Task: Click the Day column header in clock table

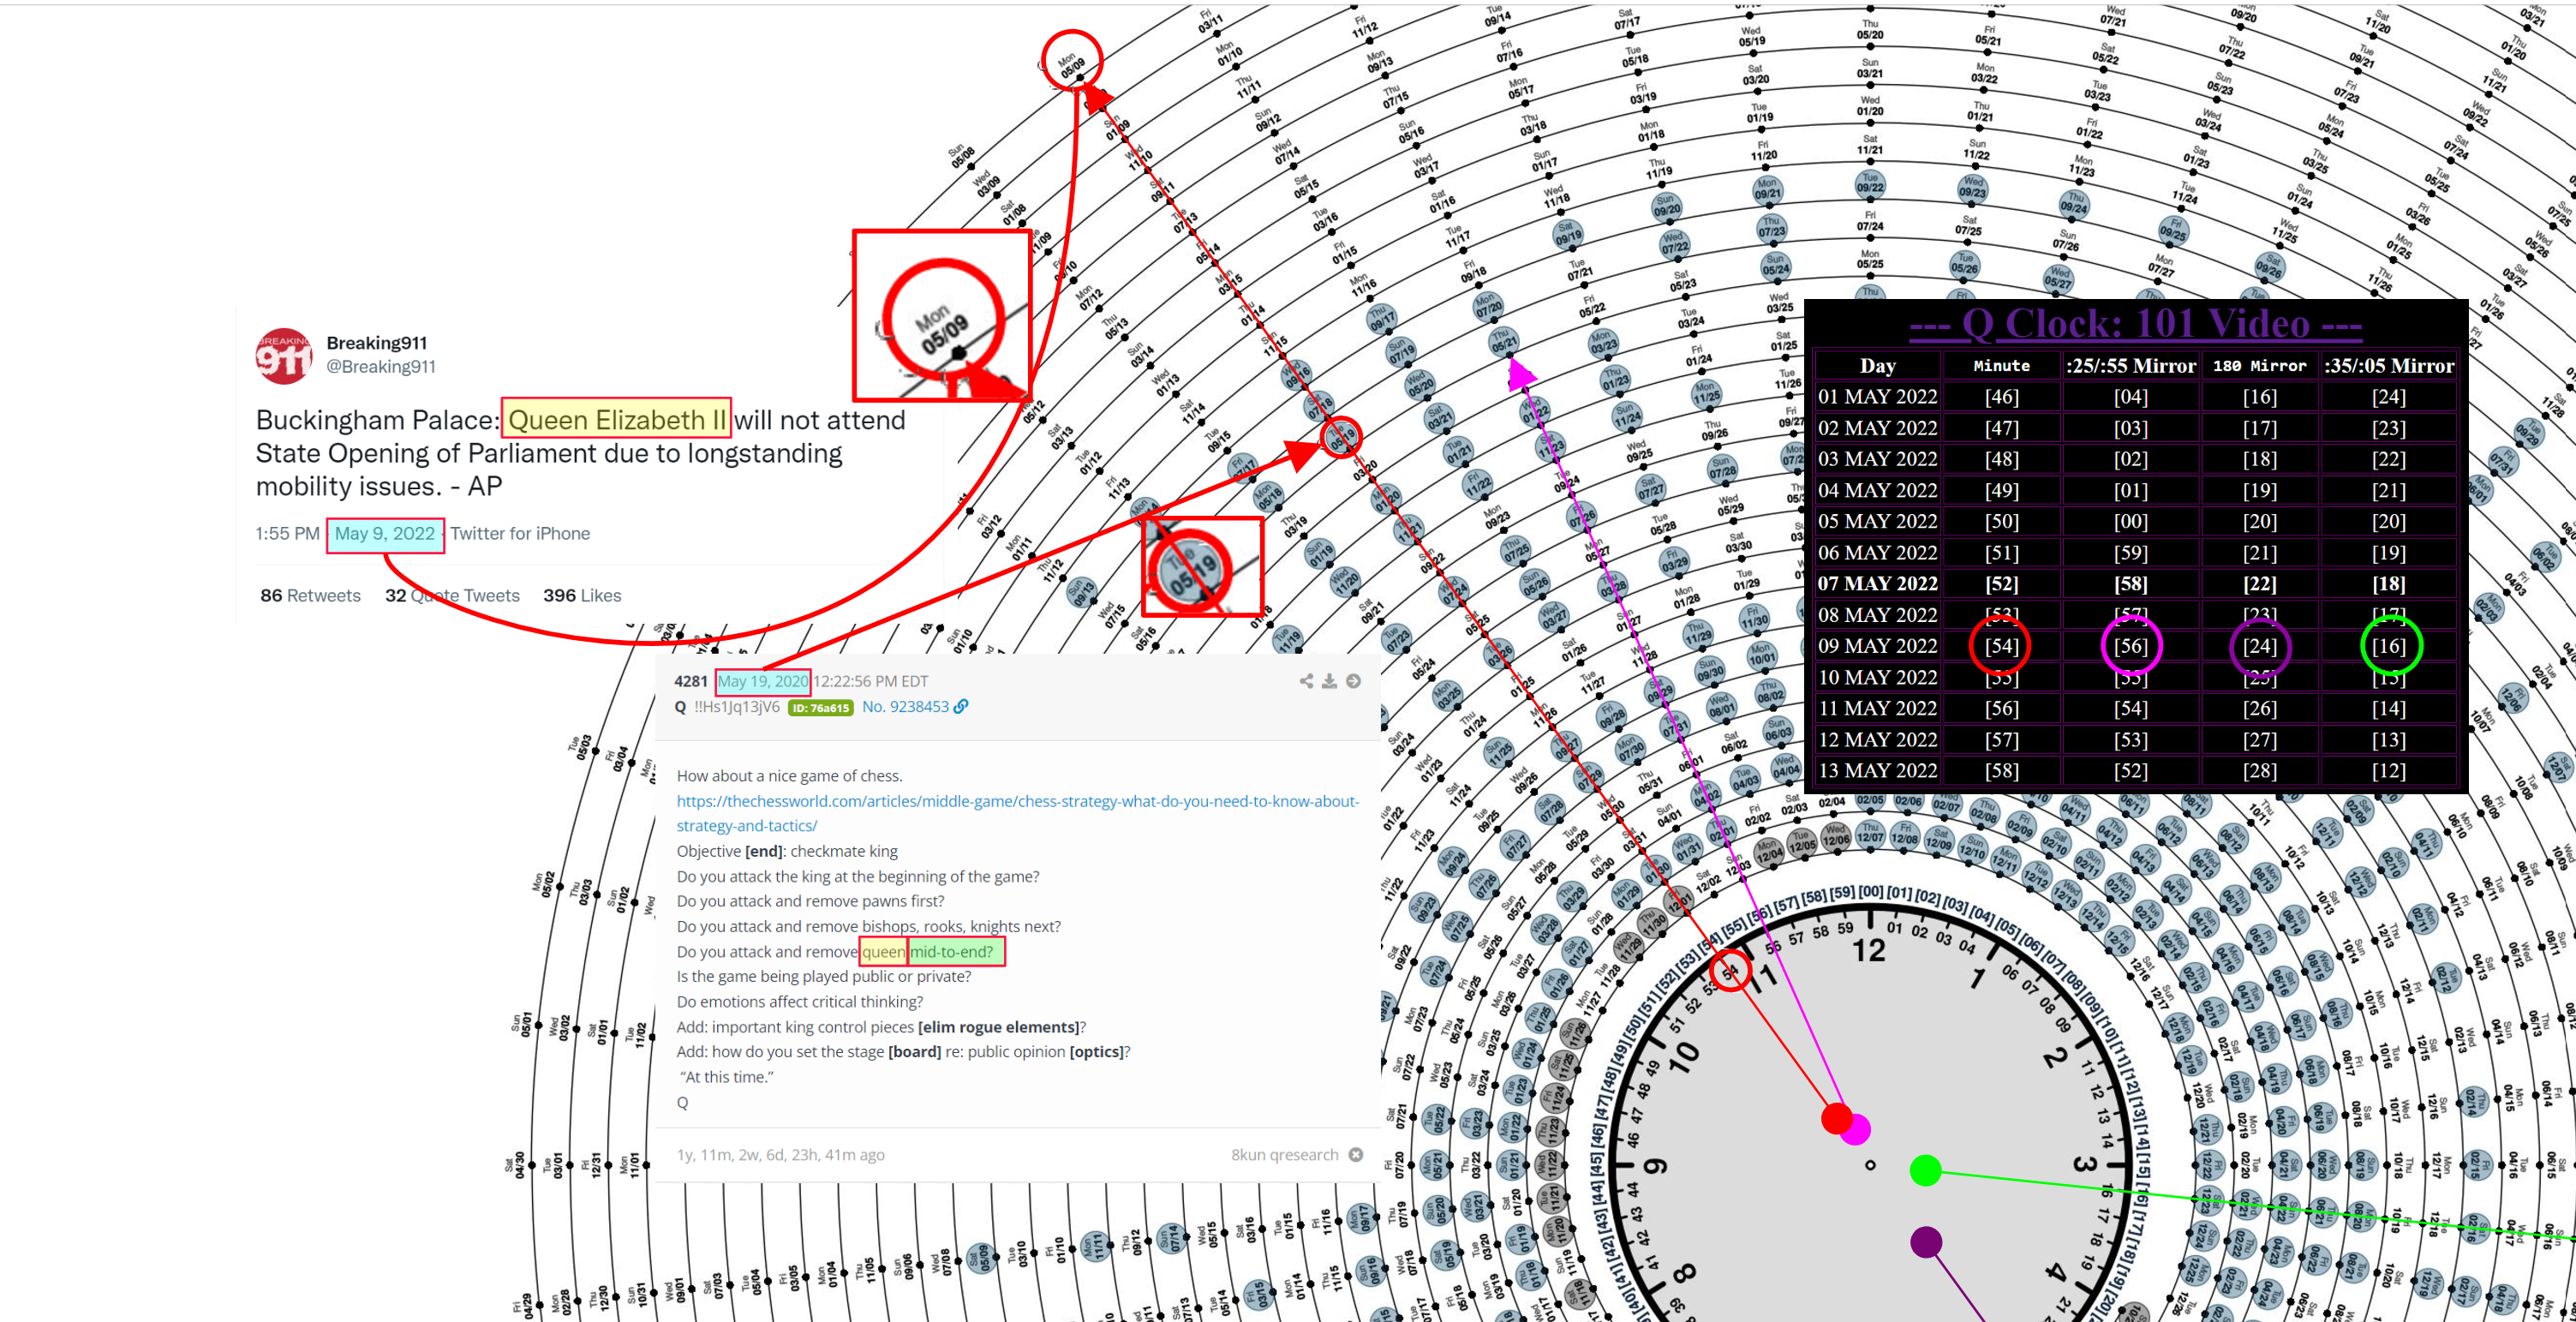Action: tap(1877, 366)
